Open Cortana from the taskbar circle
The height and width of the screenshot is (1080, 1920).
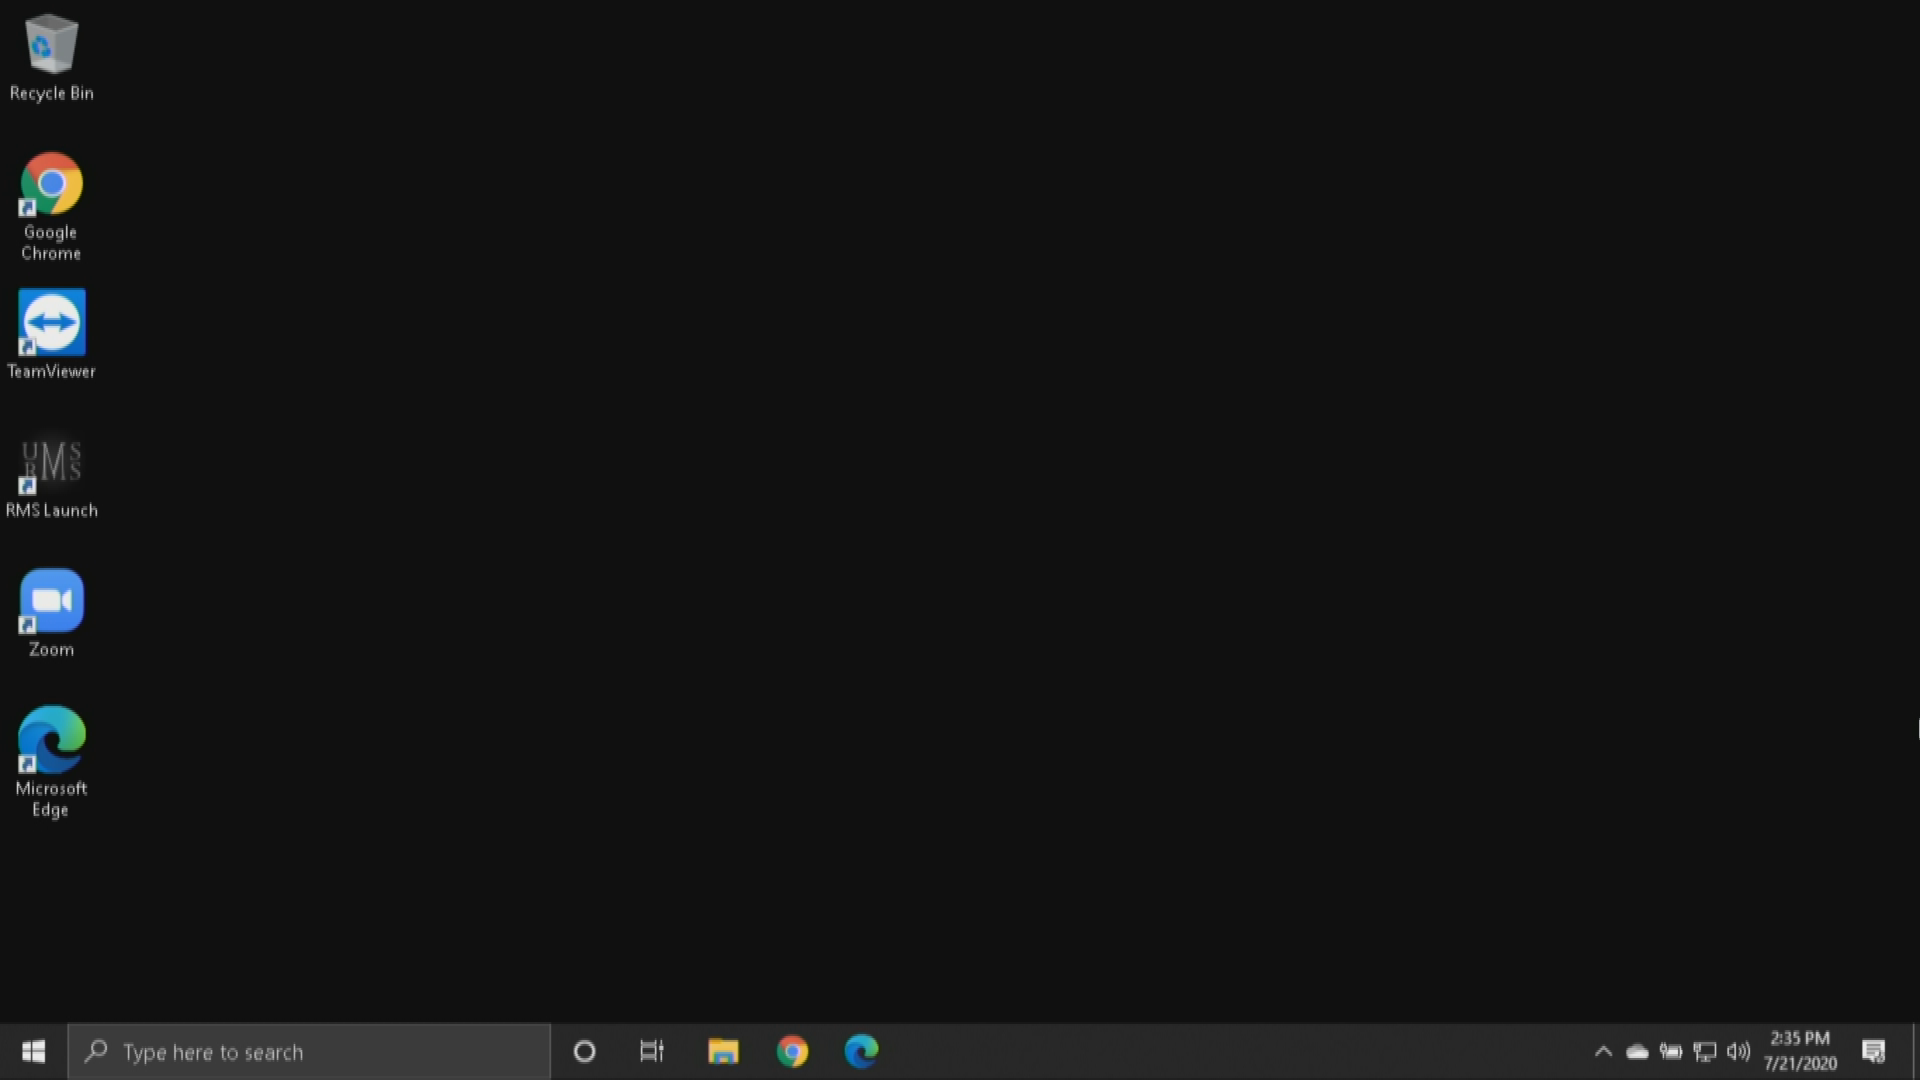pos(585,1052)
